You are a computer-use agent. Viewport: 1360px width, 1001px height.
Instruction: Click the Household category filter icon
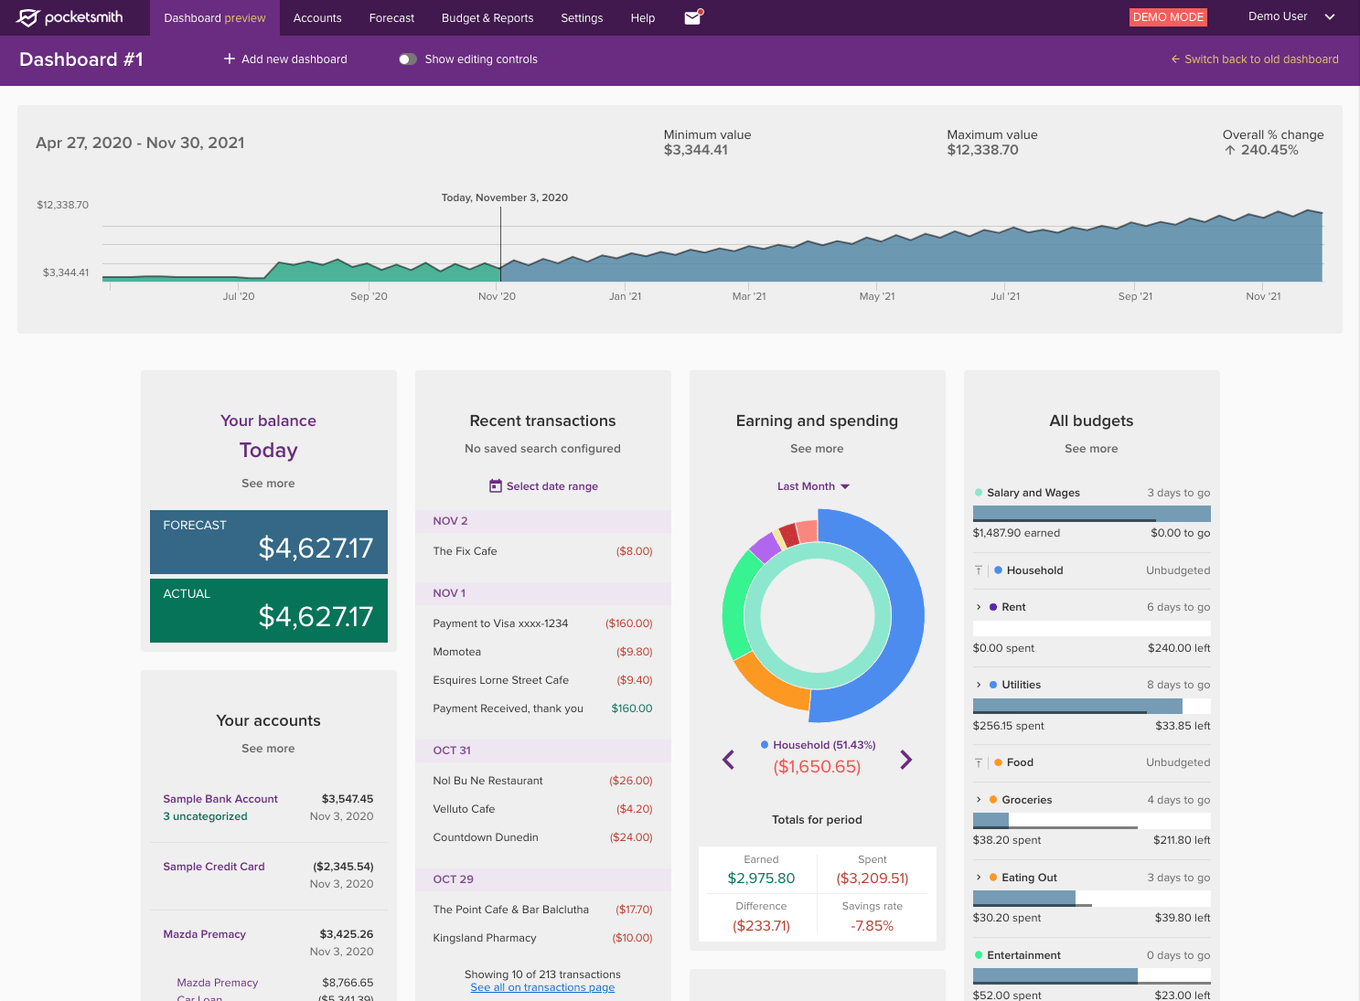[x=978, y=570]
